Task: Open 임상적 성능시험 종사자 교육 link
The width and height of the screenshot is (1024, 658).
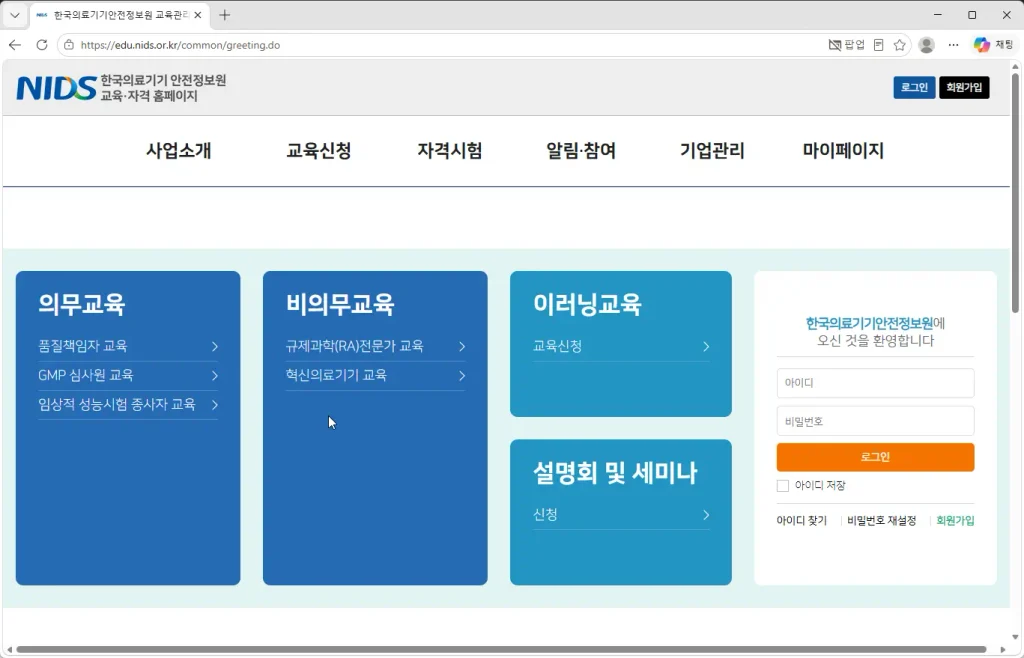Action: point(117,404)
